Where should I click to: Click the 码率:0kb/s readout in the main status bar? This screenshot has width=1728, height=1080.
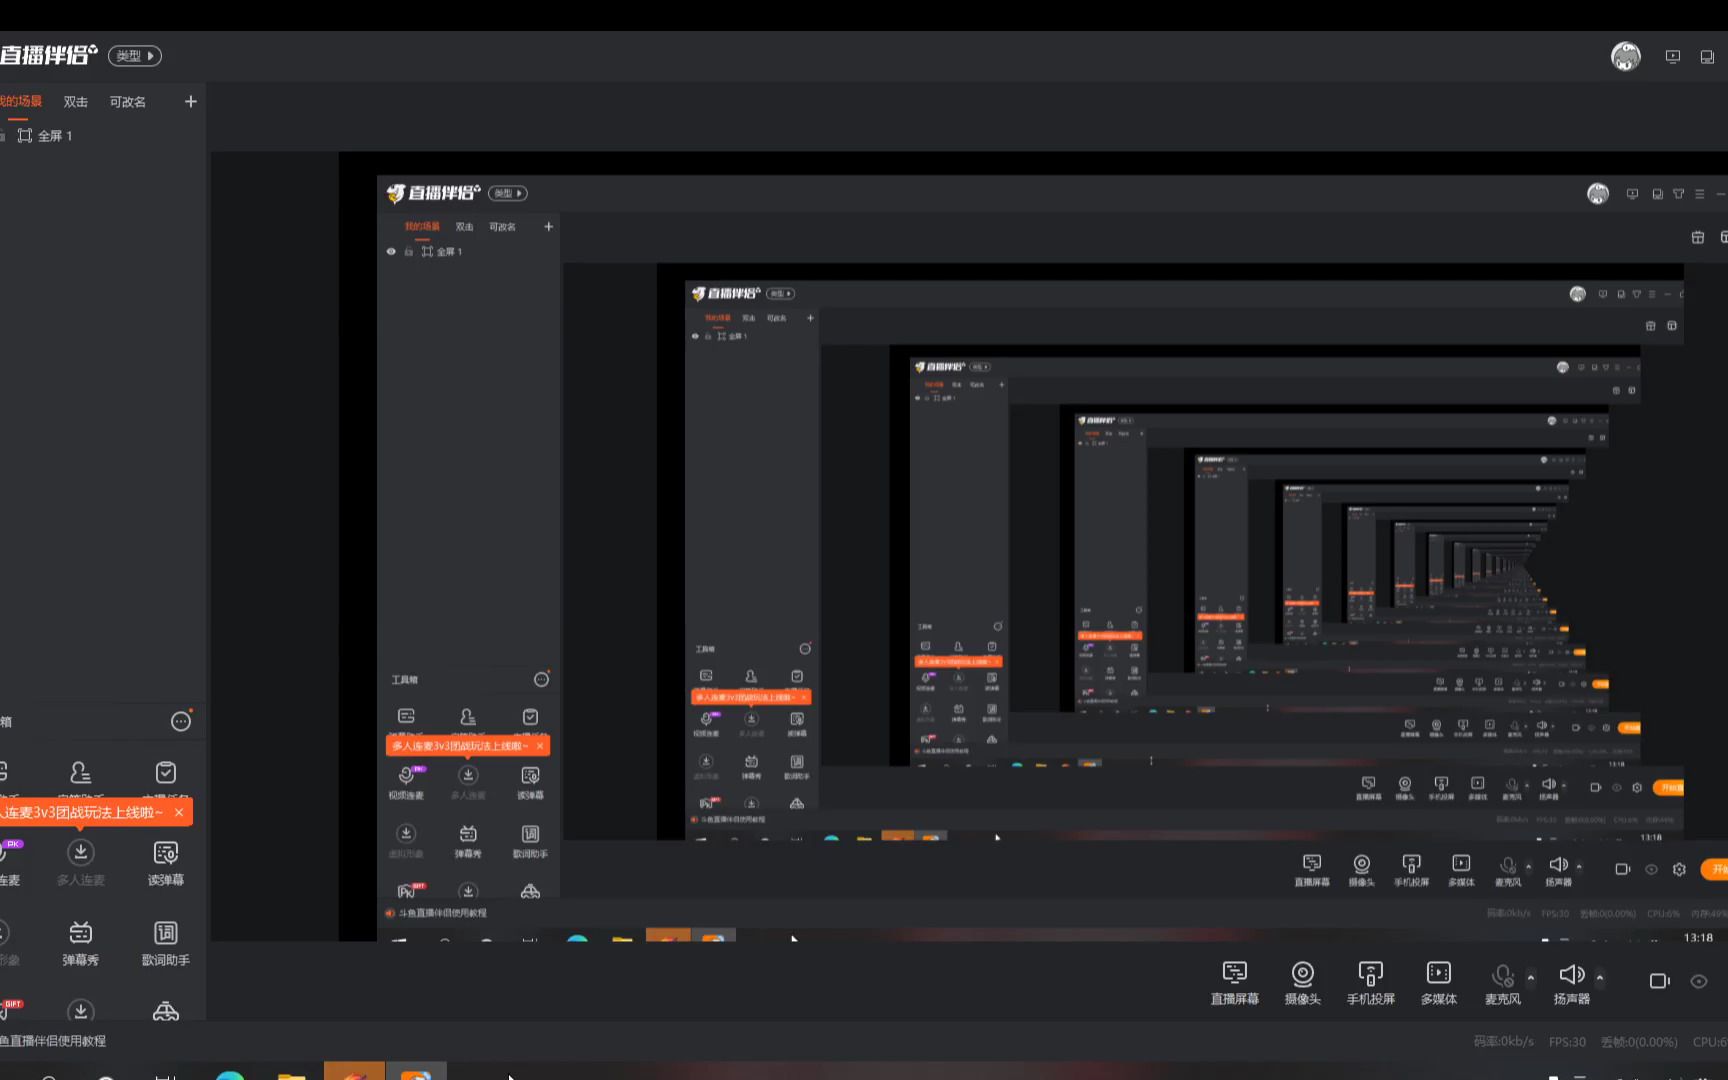(1504, 1042)
